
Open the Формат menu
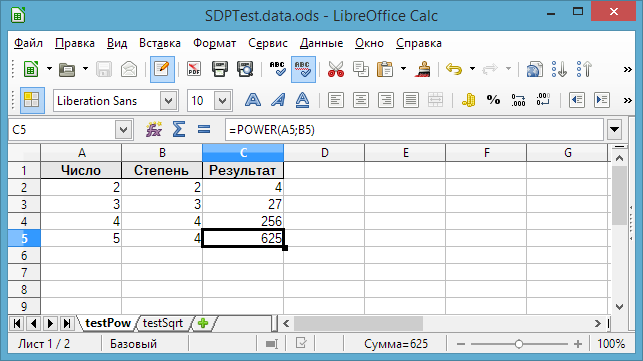click(214, 43)
